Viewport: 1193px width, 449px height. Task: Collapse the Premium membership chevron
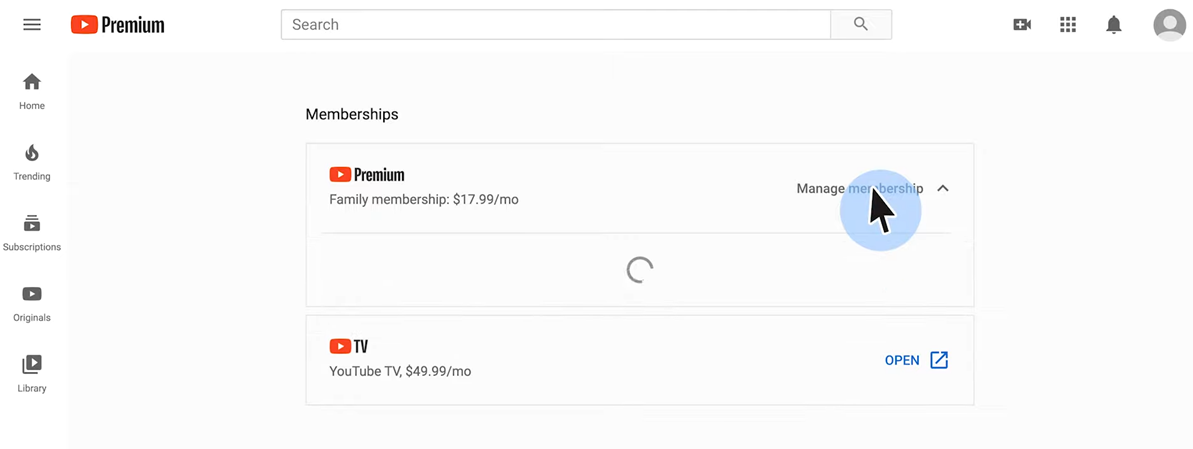pyautogui.click(x=943, y=188)
